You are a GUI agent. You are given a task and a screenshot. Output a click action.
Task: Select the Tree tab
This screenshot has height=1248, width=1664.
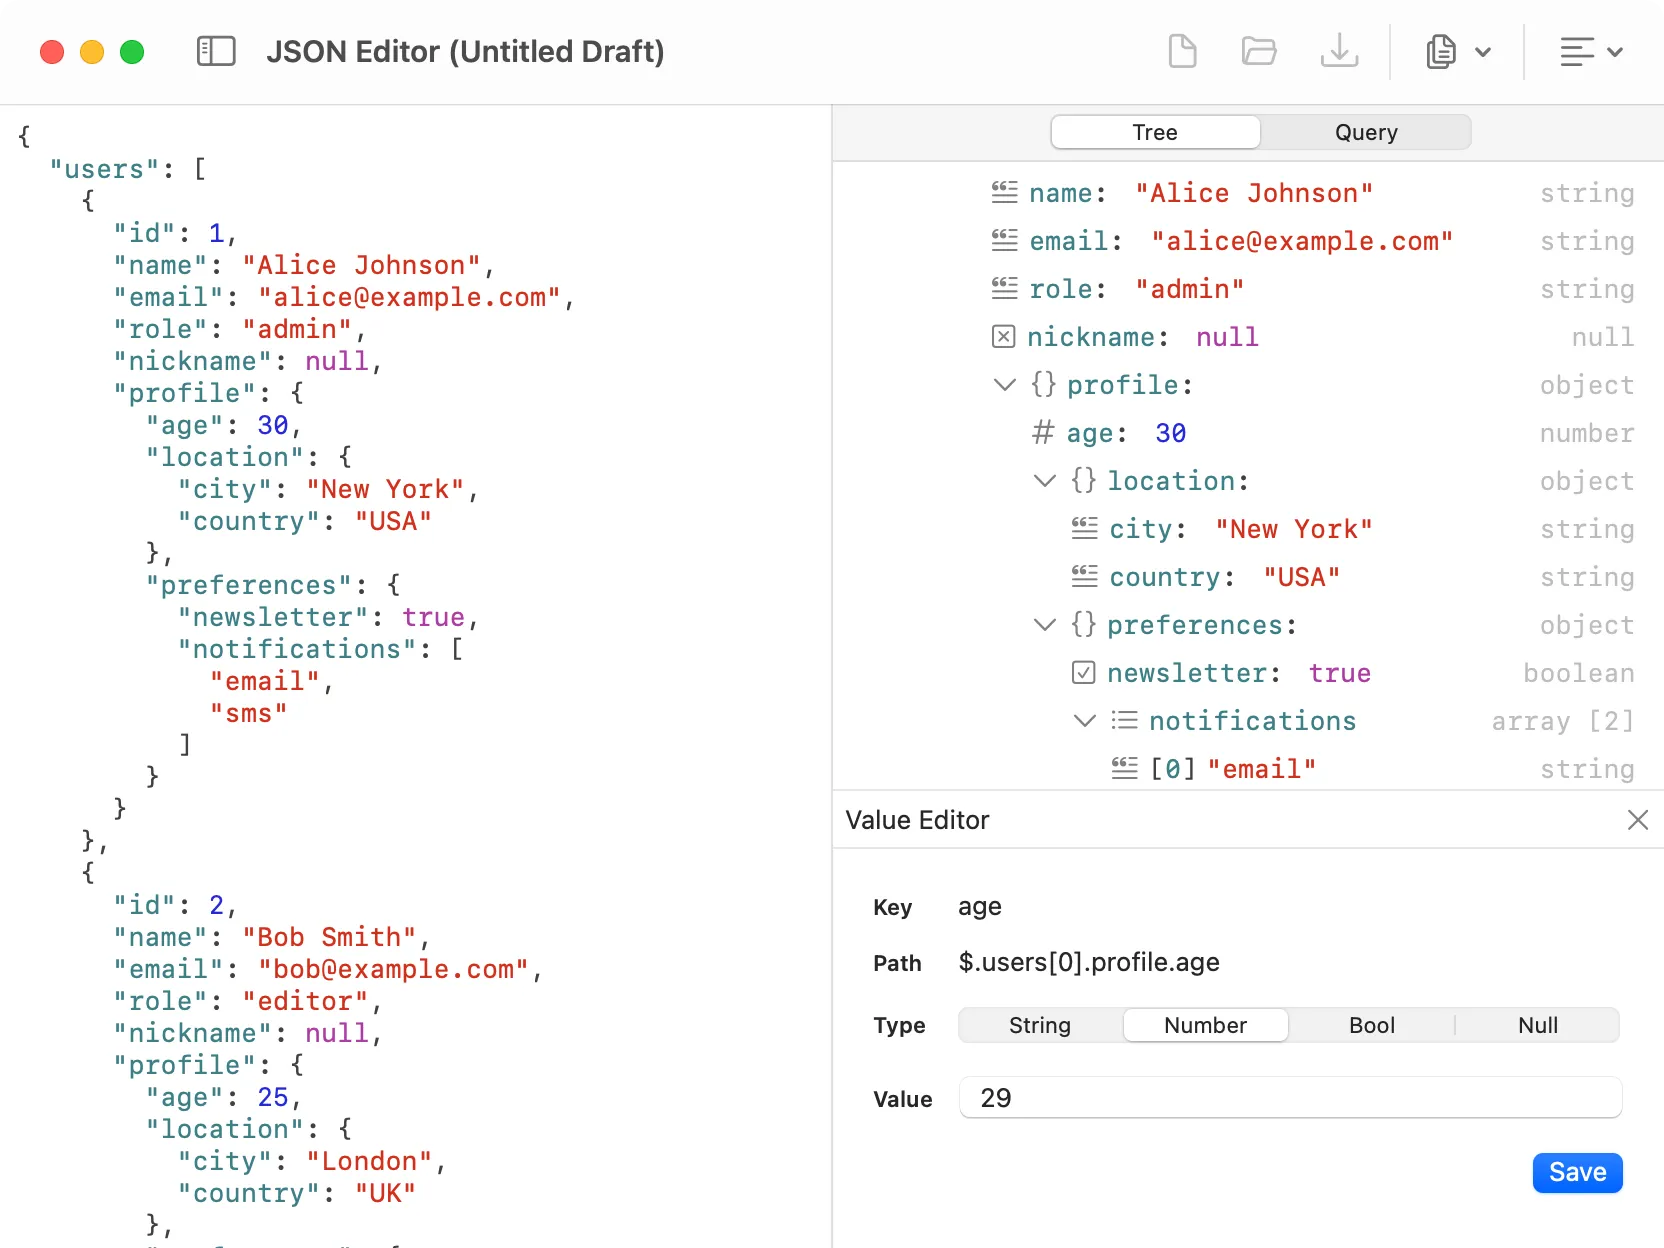pyautogui.click(x=1155, y=131)
